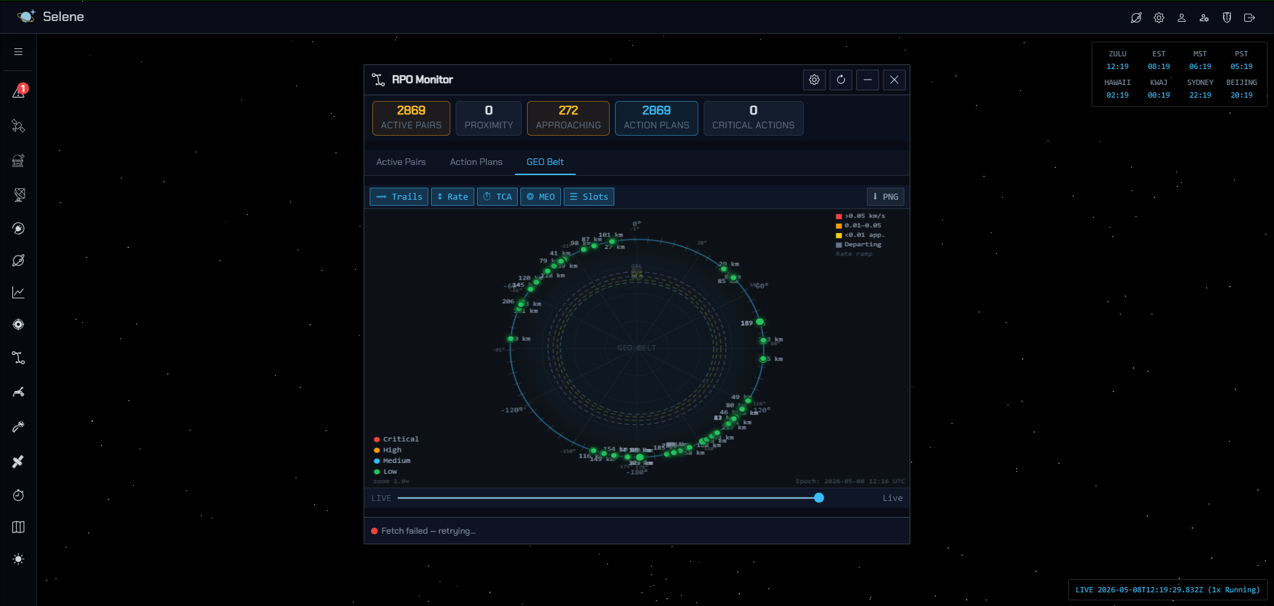Open the sun space-weather sidebar icon
Viewport: 1274px width, 606px height.
pyautogui.click(x=18, y=559)
